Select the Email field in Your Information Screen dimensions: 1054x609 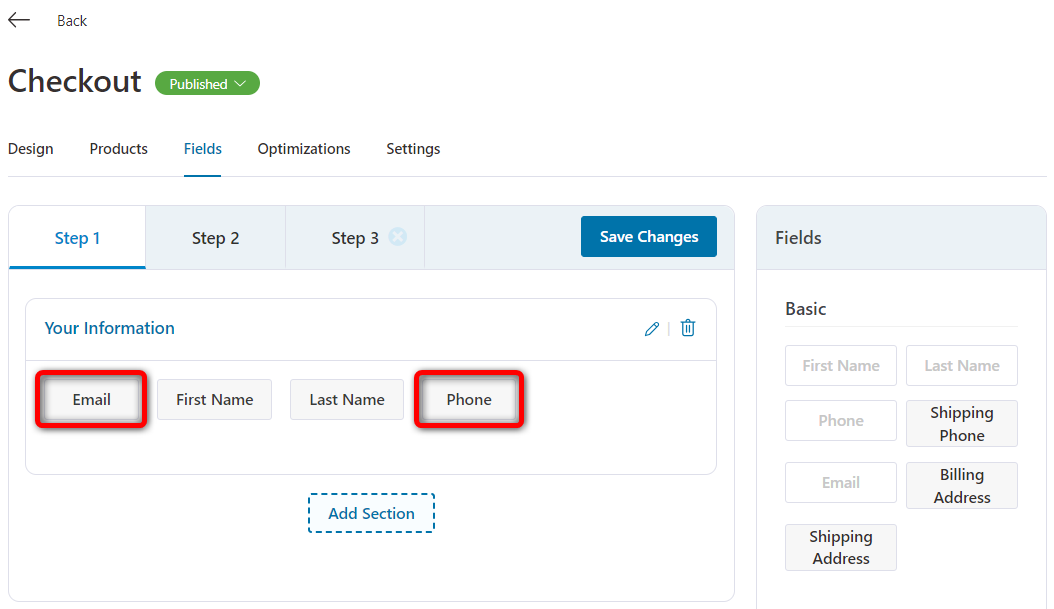[91, 399]
